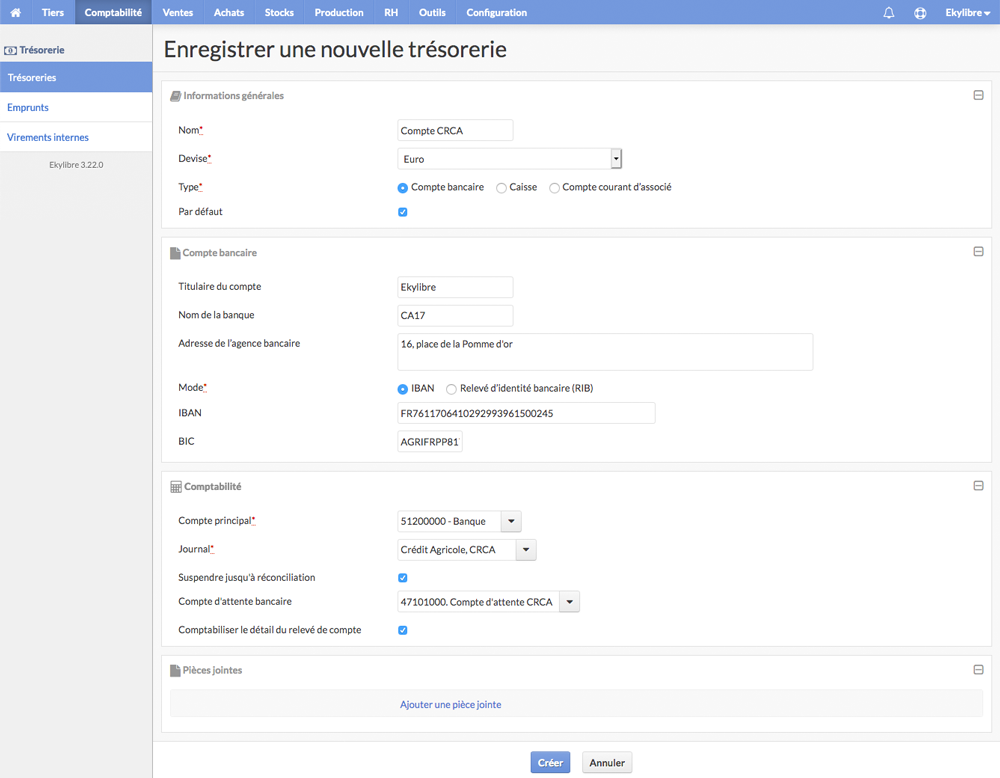Click the Nom de la banque field
The width and height of the screenshot is (1000, 778).
coord(455,315)
